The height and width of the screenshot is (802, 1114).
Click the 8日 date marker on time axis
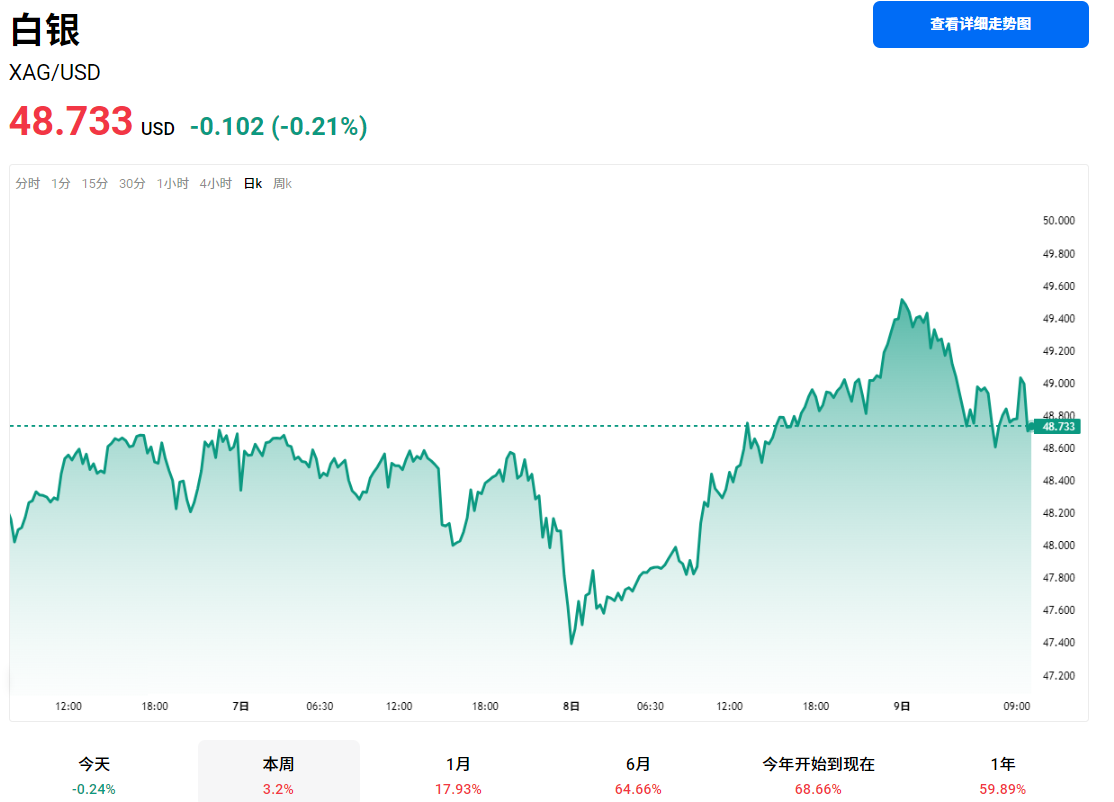coord(571,706)
